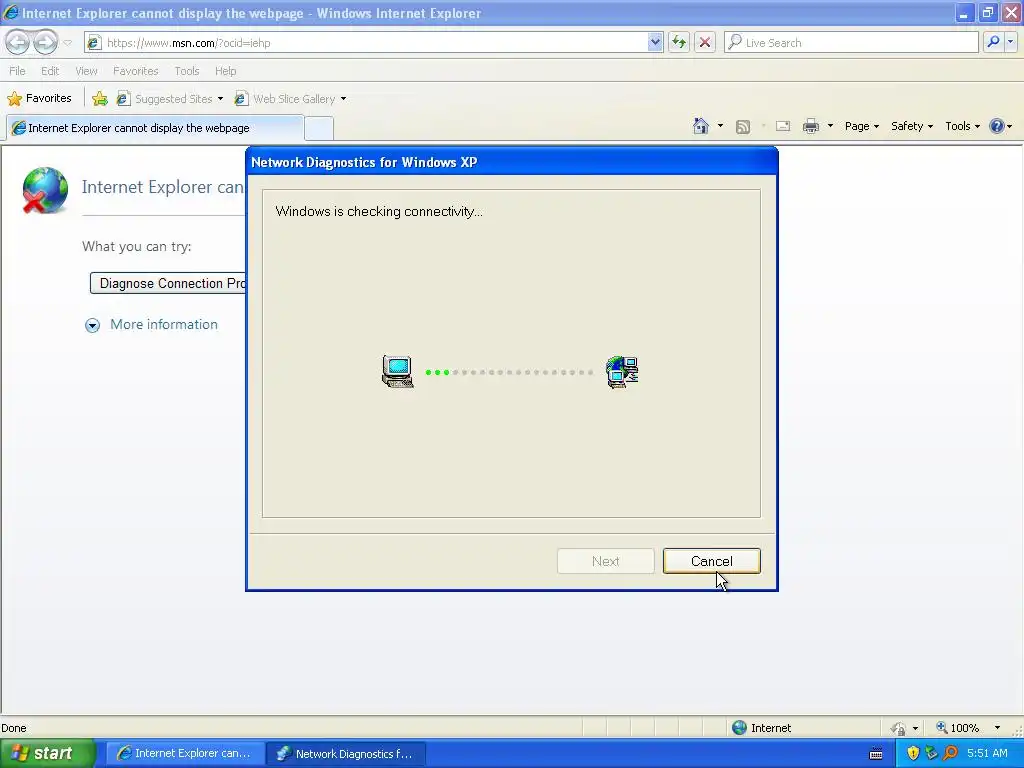Click the Network Diagnostics title bar

click(x=511, y=162)
